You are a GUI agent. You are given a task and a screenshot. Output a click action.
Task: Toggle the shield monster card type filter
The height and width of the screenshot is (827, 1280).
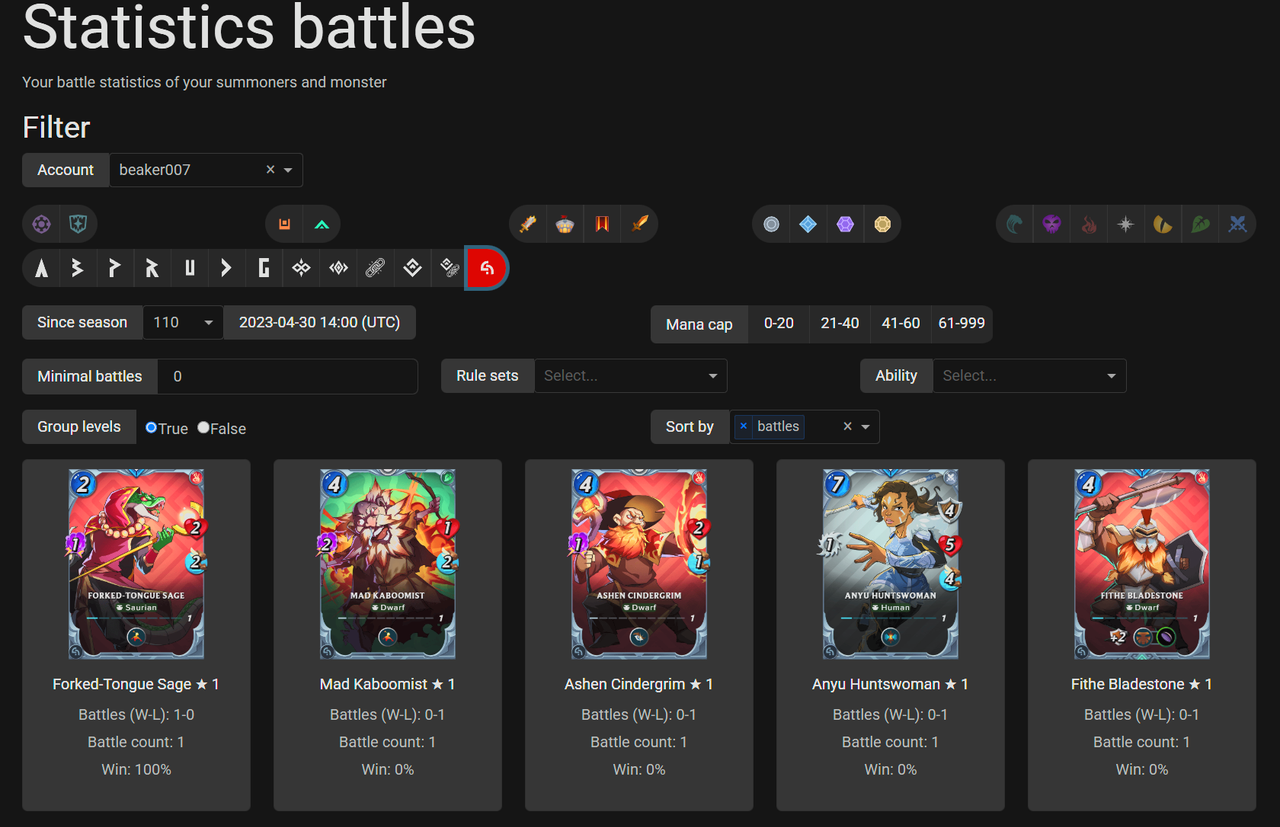click(x=78, y=224)
